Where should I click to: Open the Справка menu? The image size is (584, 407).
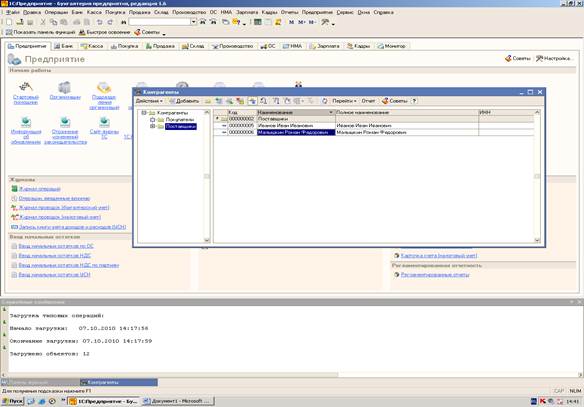383,12
